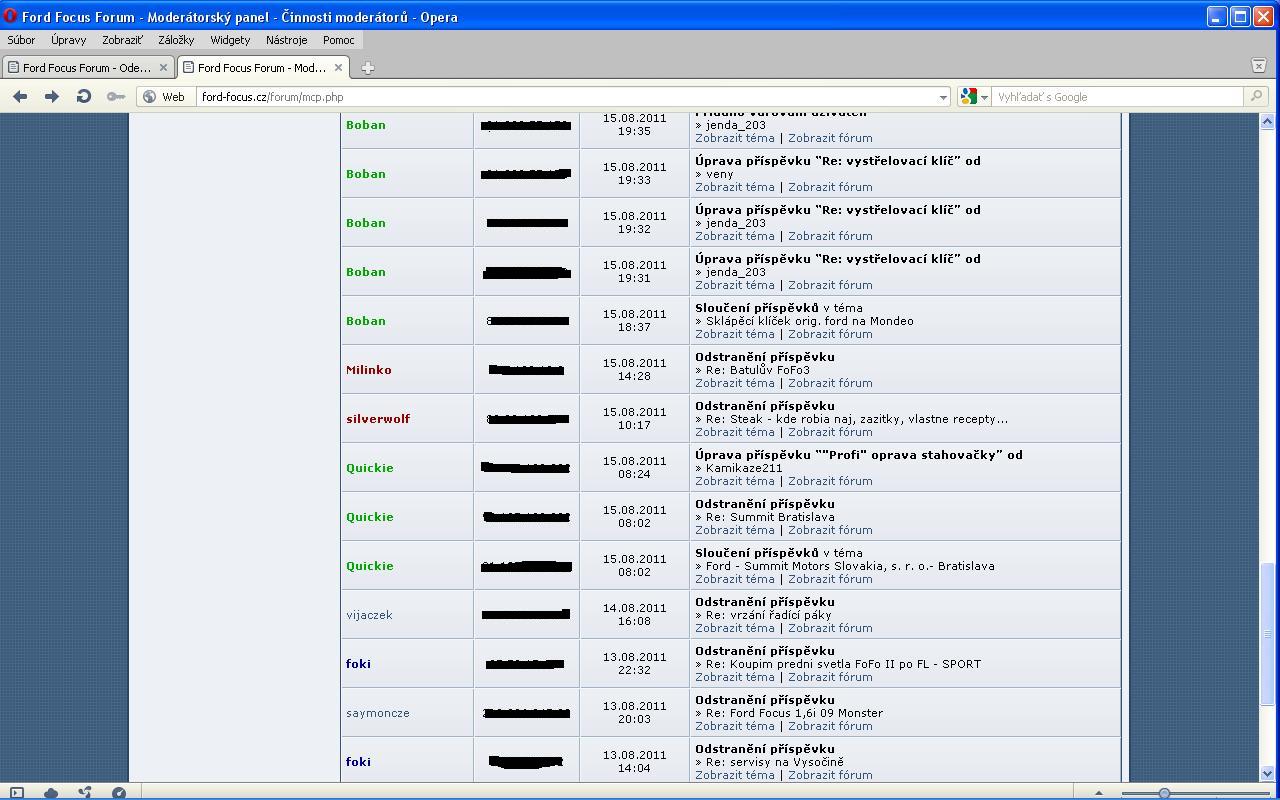Expand the address bar history dropdown
The height and width of the screenshot is (800, 1280).
point(942,97)
